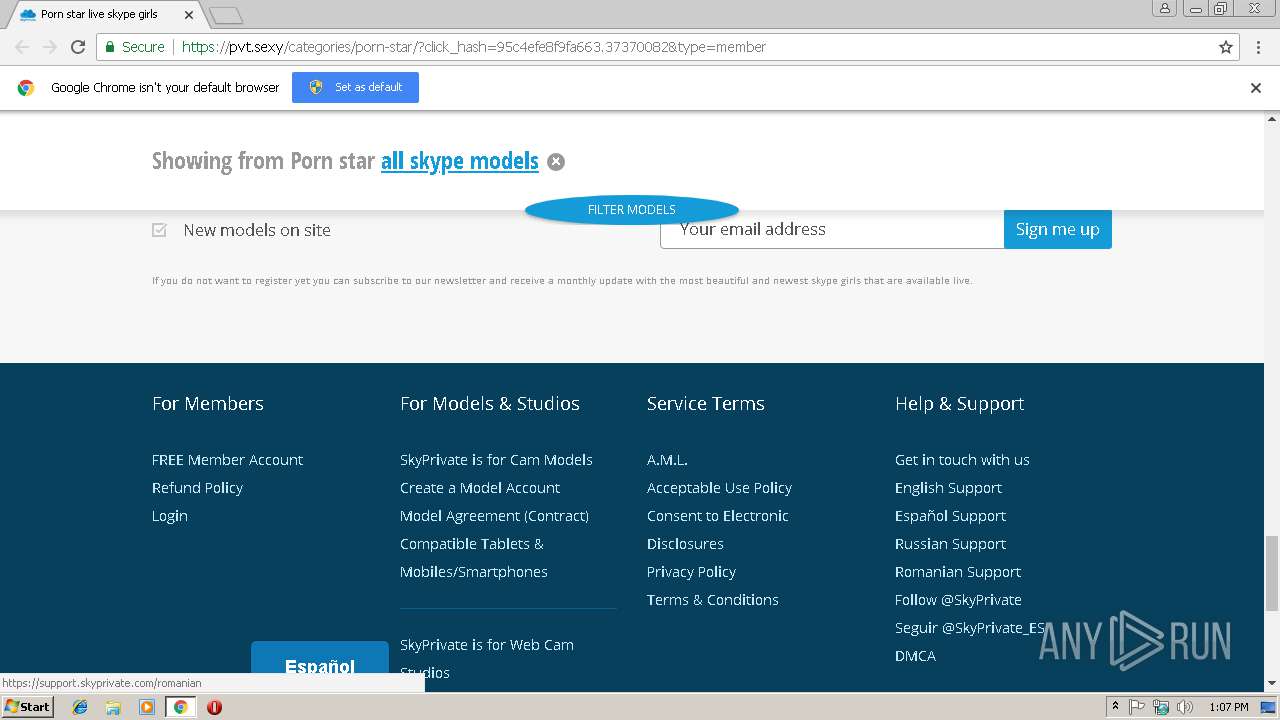
Task: Expand the FILTER MODELS panel
Action: pos(632,210)
